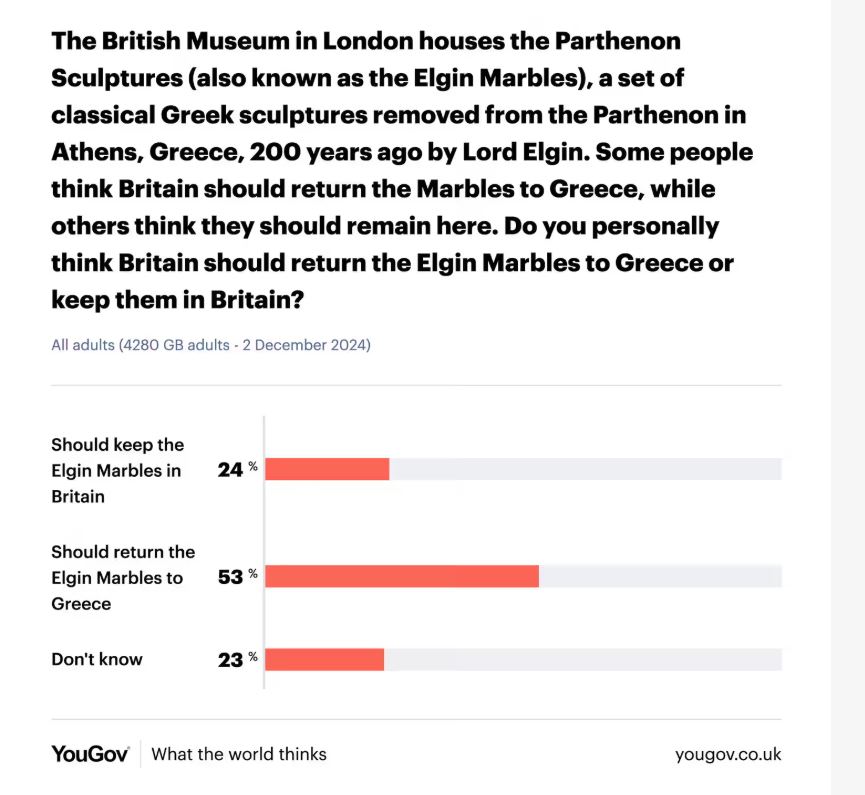Click the 53% red bar
Viewport: 865px width, 795px height.
tap(402, 576)
